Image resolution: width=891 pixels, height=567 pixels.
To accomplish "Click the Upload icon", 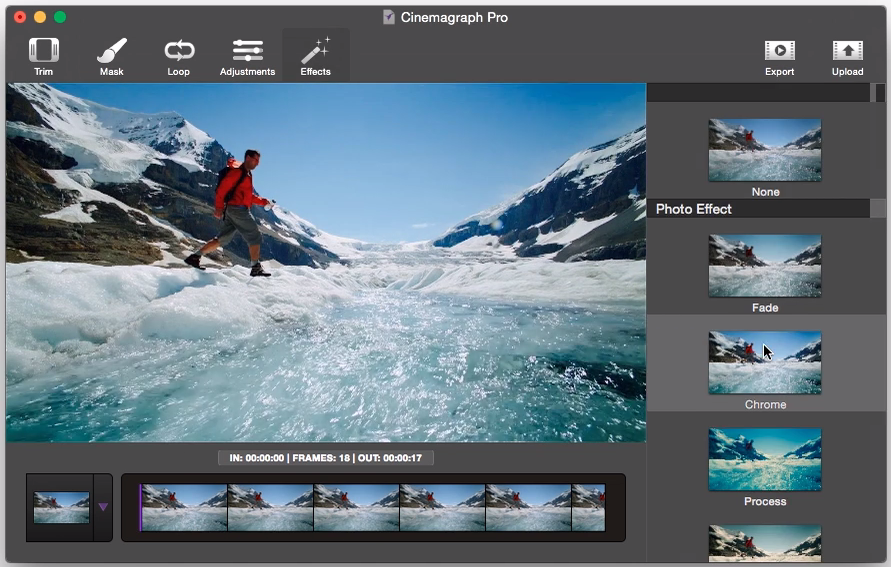I will pyautogui.click(x=847, y=56).
